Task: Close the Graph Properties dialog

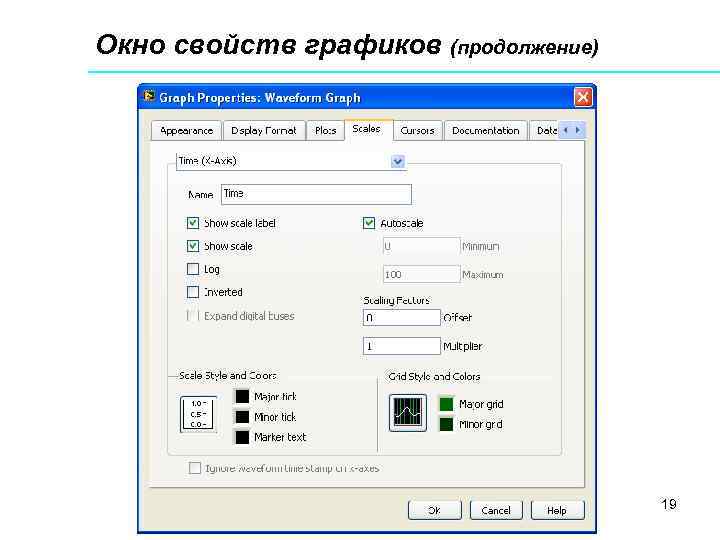Action: click(583, 97)
